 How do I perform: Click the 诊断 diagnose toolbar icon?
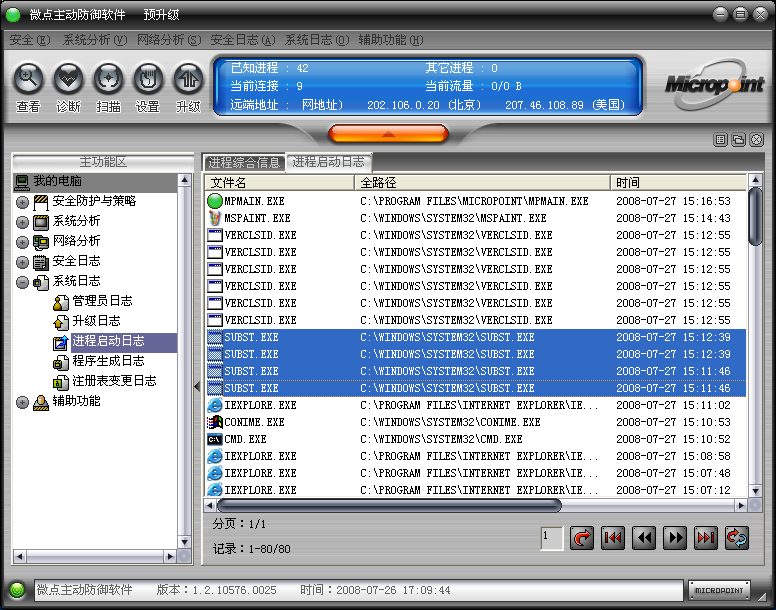click(68, 79)
